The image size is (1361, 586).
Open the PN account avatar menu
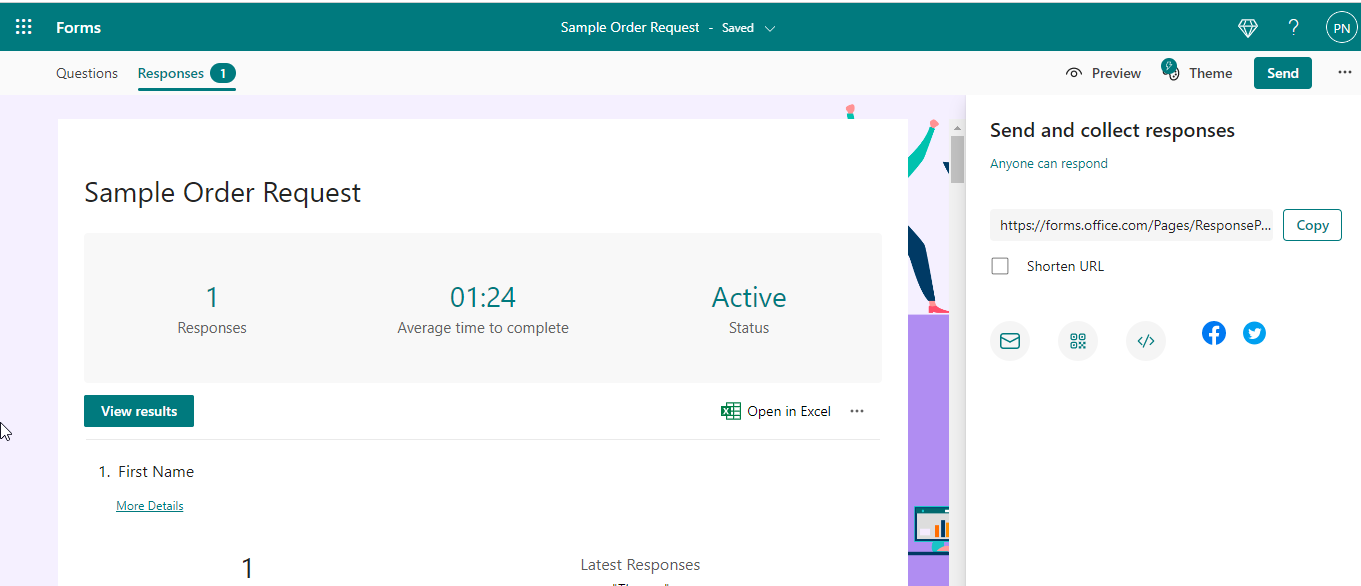click(x=1341, y=27)
